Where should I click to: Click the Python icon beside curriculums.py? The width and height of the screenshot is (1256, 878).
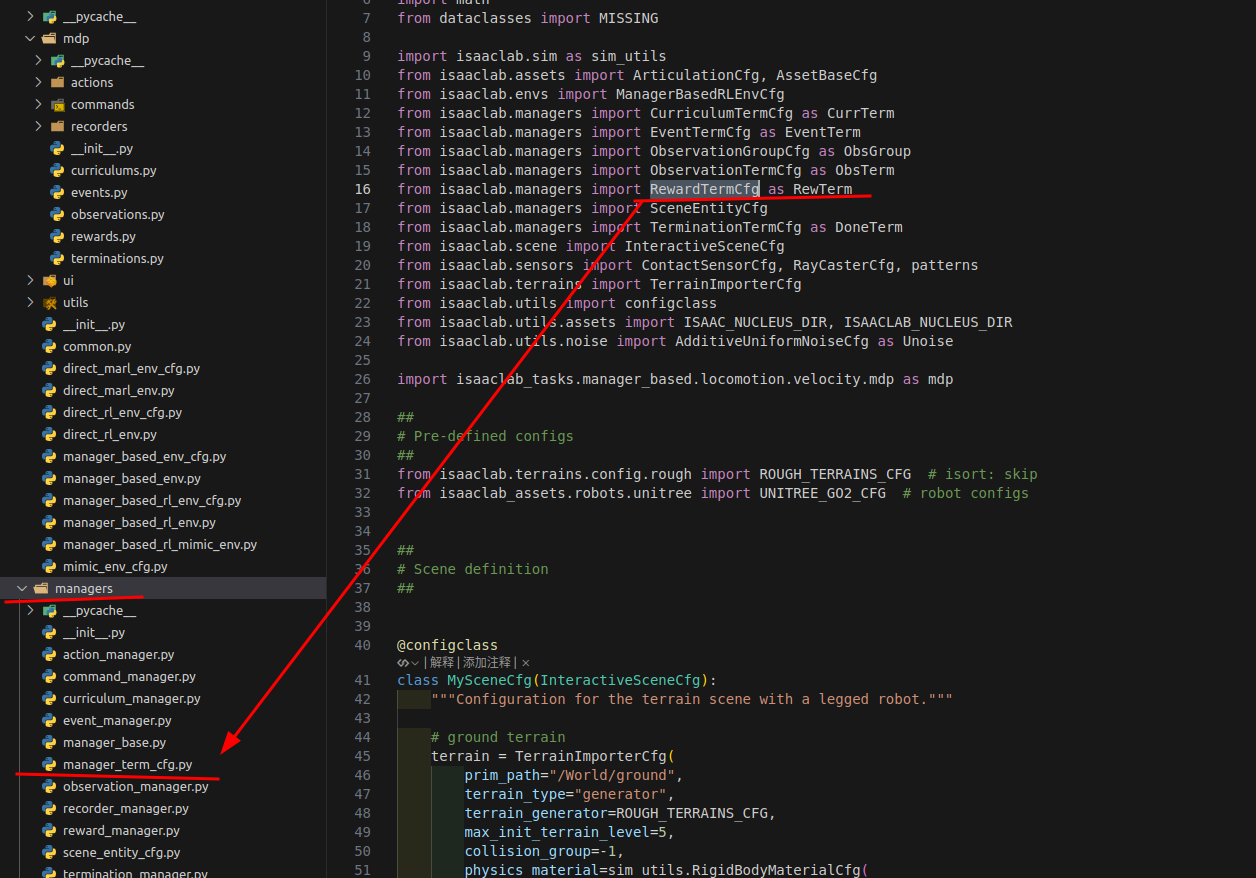pyautogui.click(x=57, y=171)
